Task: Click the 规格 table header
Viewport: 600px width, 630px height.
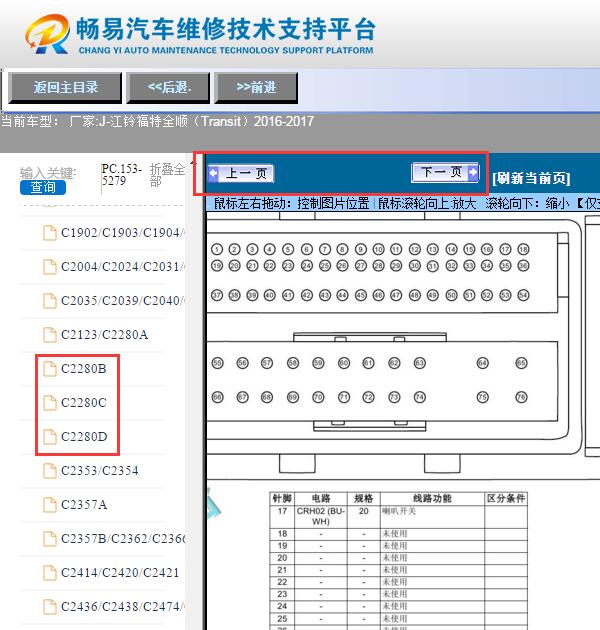Action: 364,499
